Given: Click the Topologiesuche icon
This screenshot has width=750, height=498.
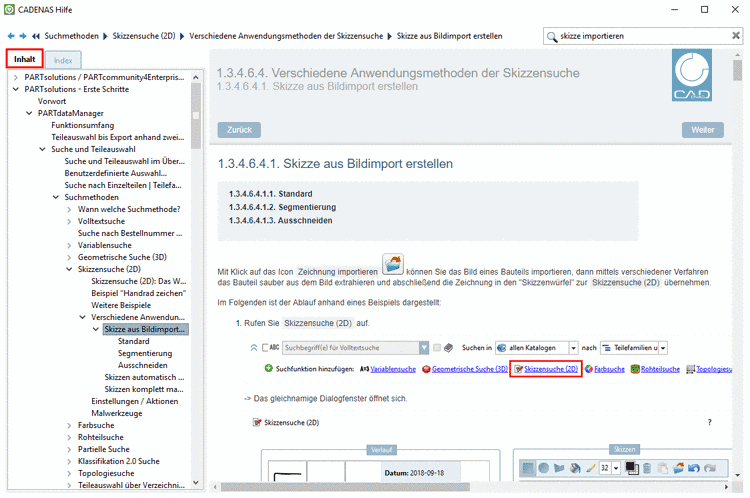Looking at the screenshot, I should tap(690, 369).
